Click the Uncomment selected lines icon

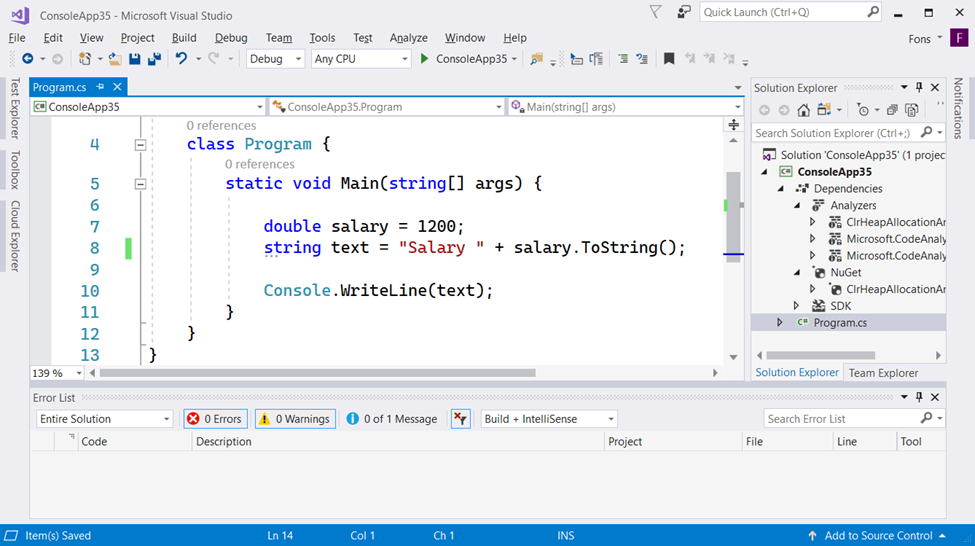pos(642,58)
